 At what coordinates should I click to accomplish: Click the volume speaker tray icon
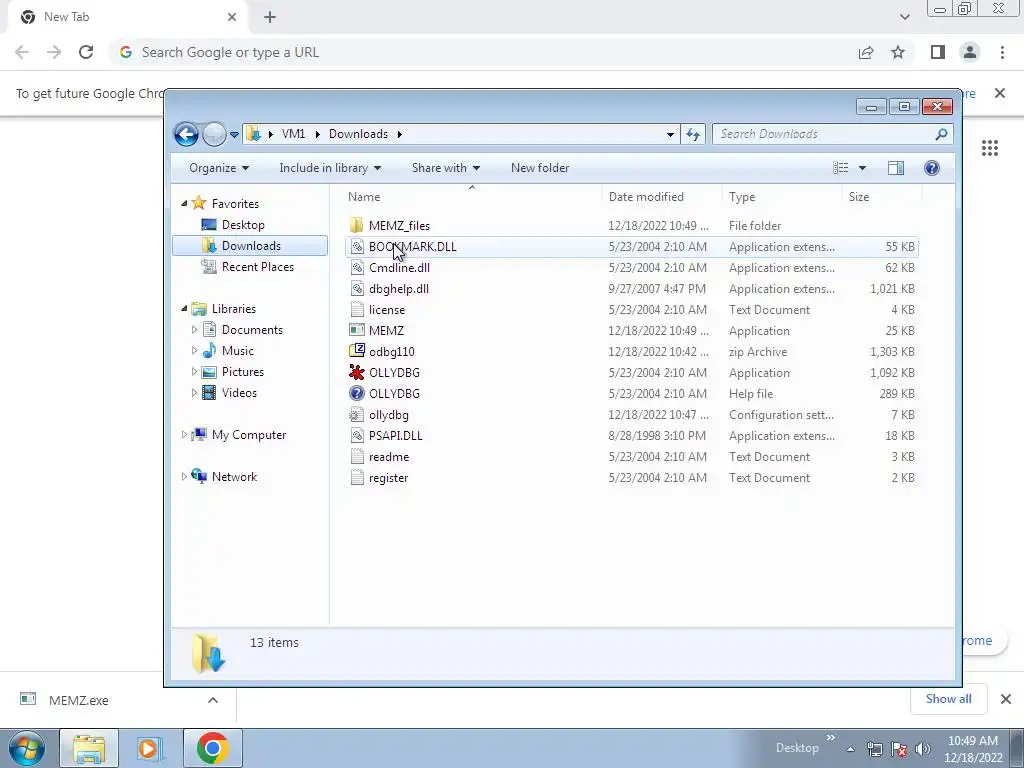(x=923, y=749)
